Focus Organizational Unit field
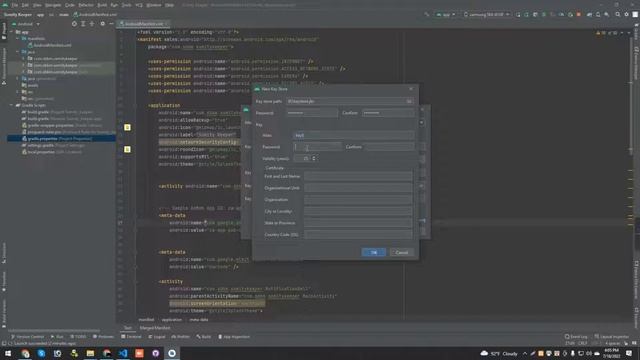 pos(358,188)
